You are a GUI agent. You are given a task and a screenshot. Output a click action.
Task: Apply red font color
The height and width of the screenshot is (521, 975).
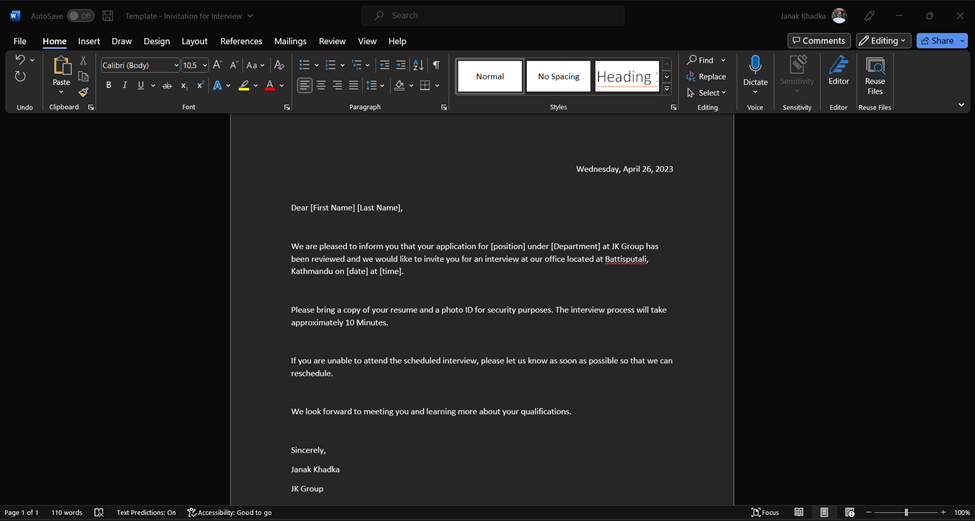point(270,85)
